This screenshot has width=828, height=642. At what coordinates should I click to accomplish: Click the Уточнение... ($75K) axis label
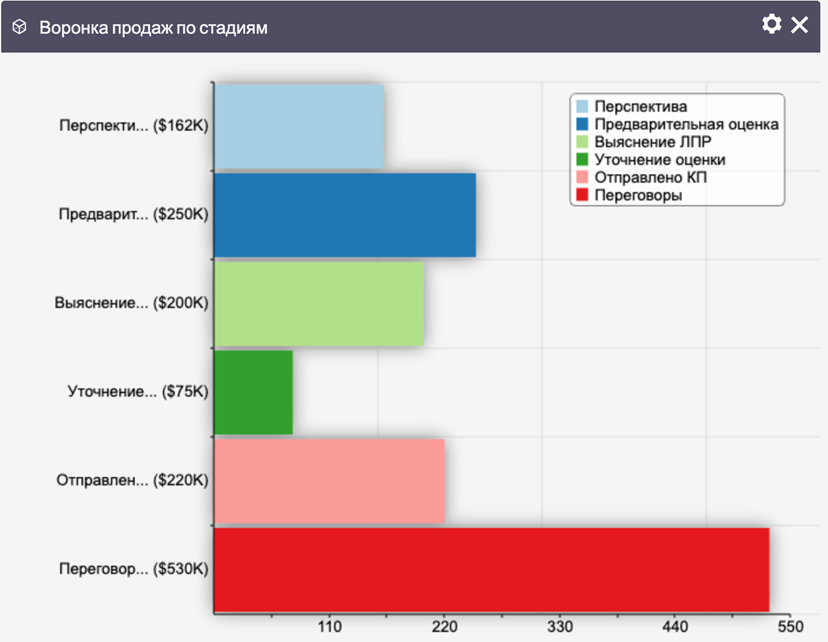click(137, 392)
